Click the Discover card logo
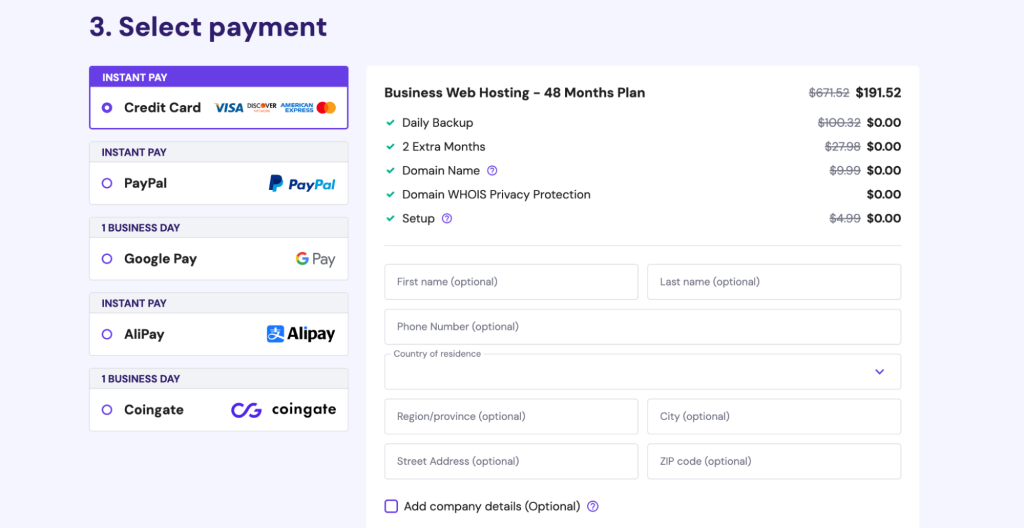Viewport: 1024px width, 528px height. (x=262, y=107)
